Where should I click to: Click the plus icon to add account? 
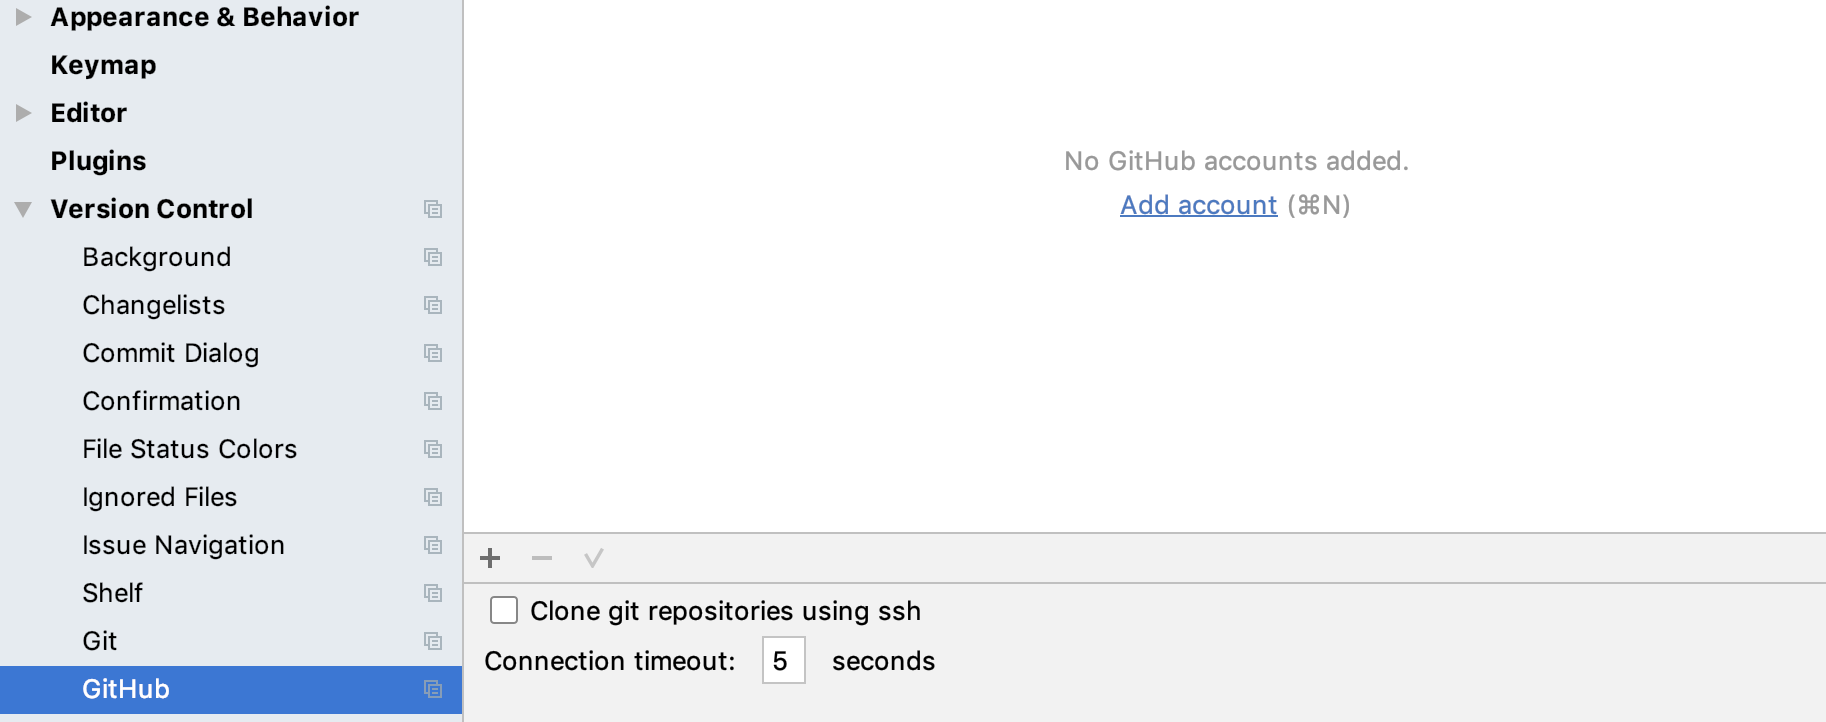(490, 558)
